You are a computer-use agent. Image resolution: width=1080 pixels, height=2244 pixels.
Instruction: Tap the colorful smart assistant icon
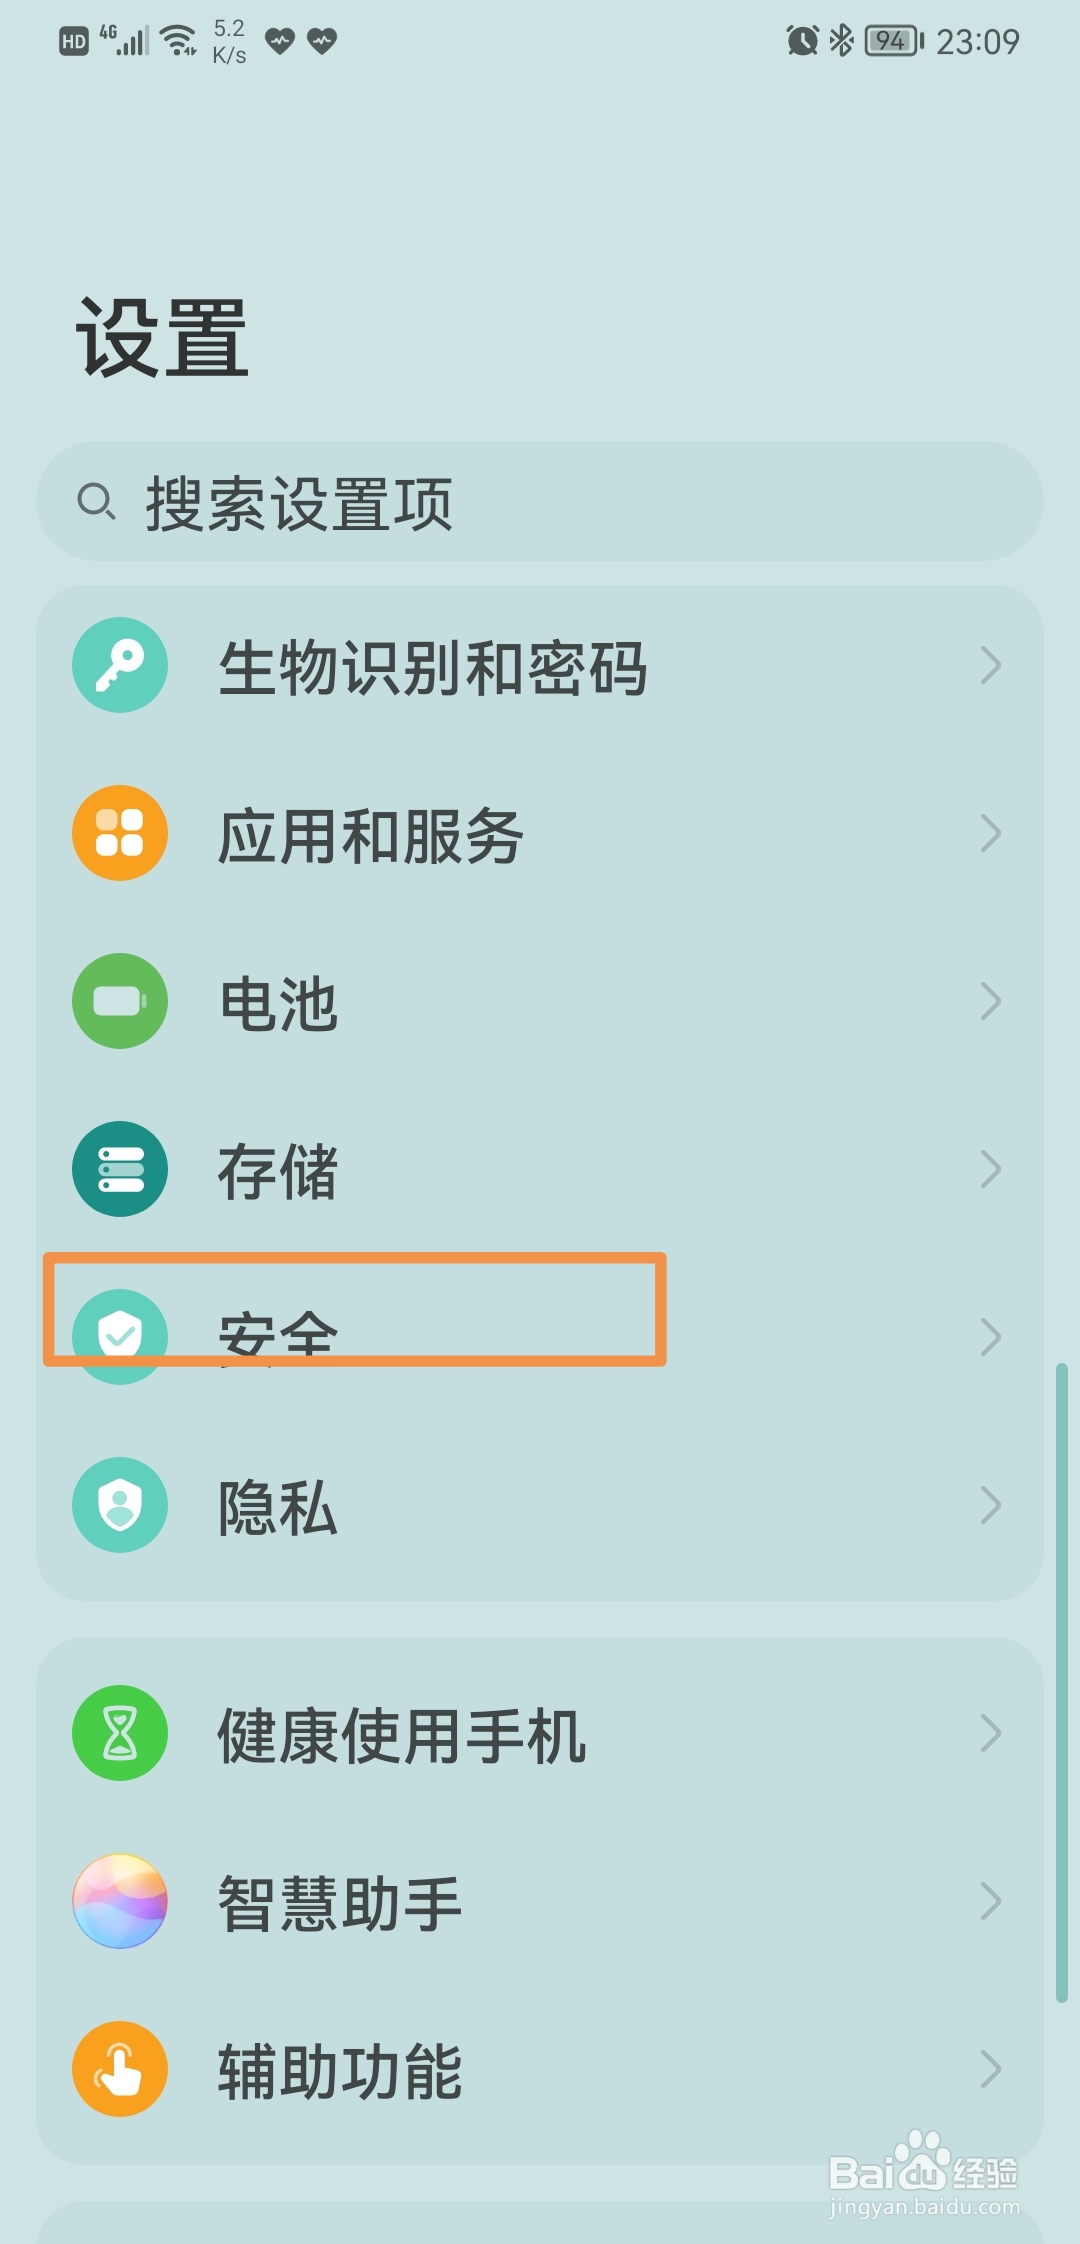(120, 1901)
